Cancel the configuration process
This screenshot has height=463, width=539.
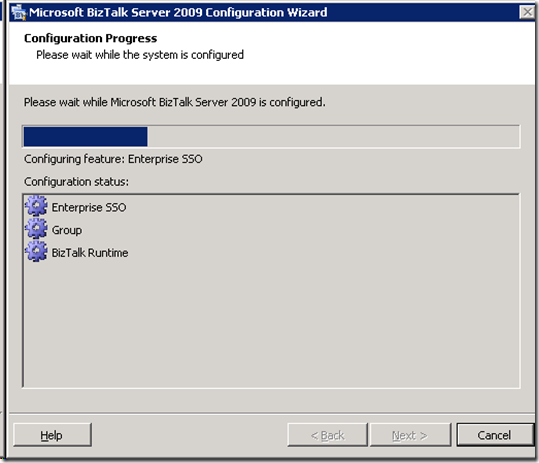[x=494, y=435]
